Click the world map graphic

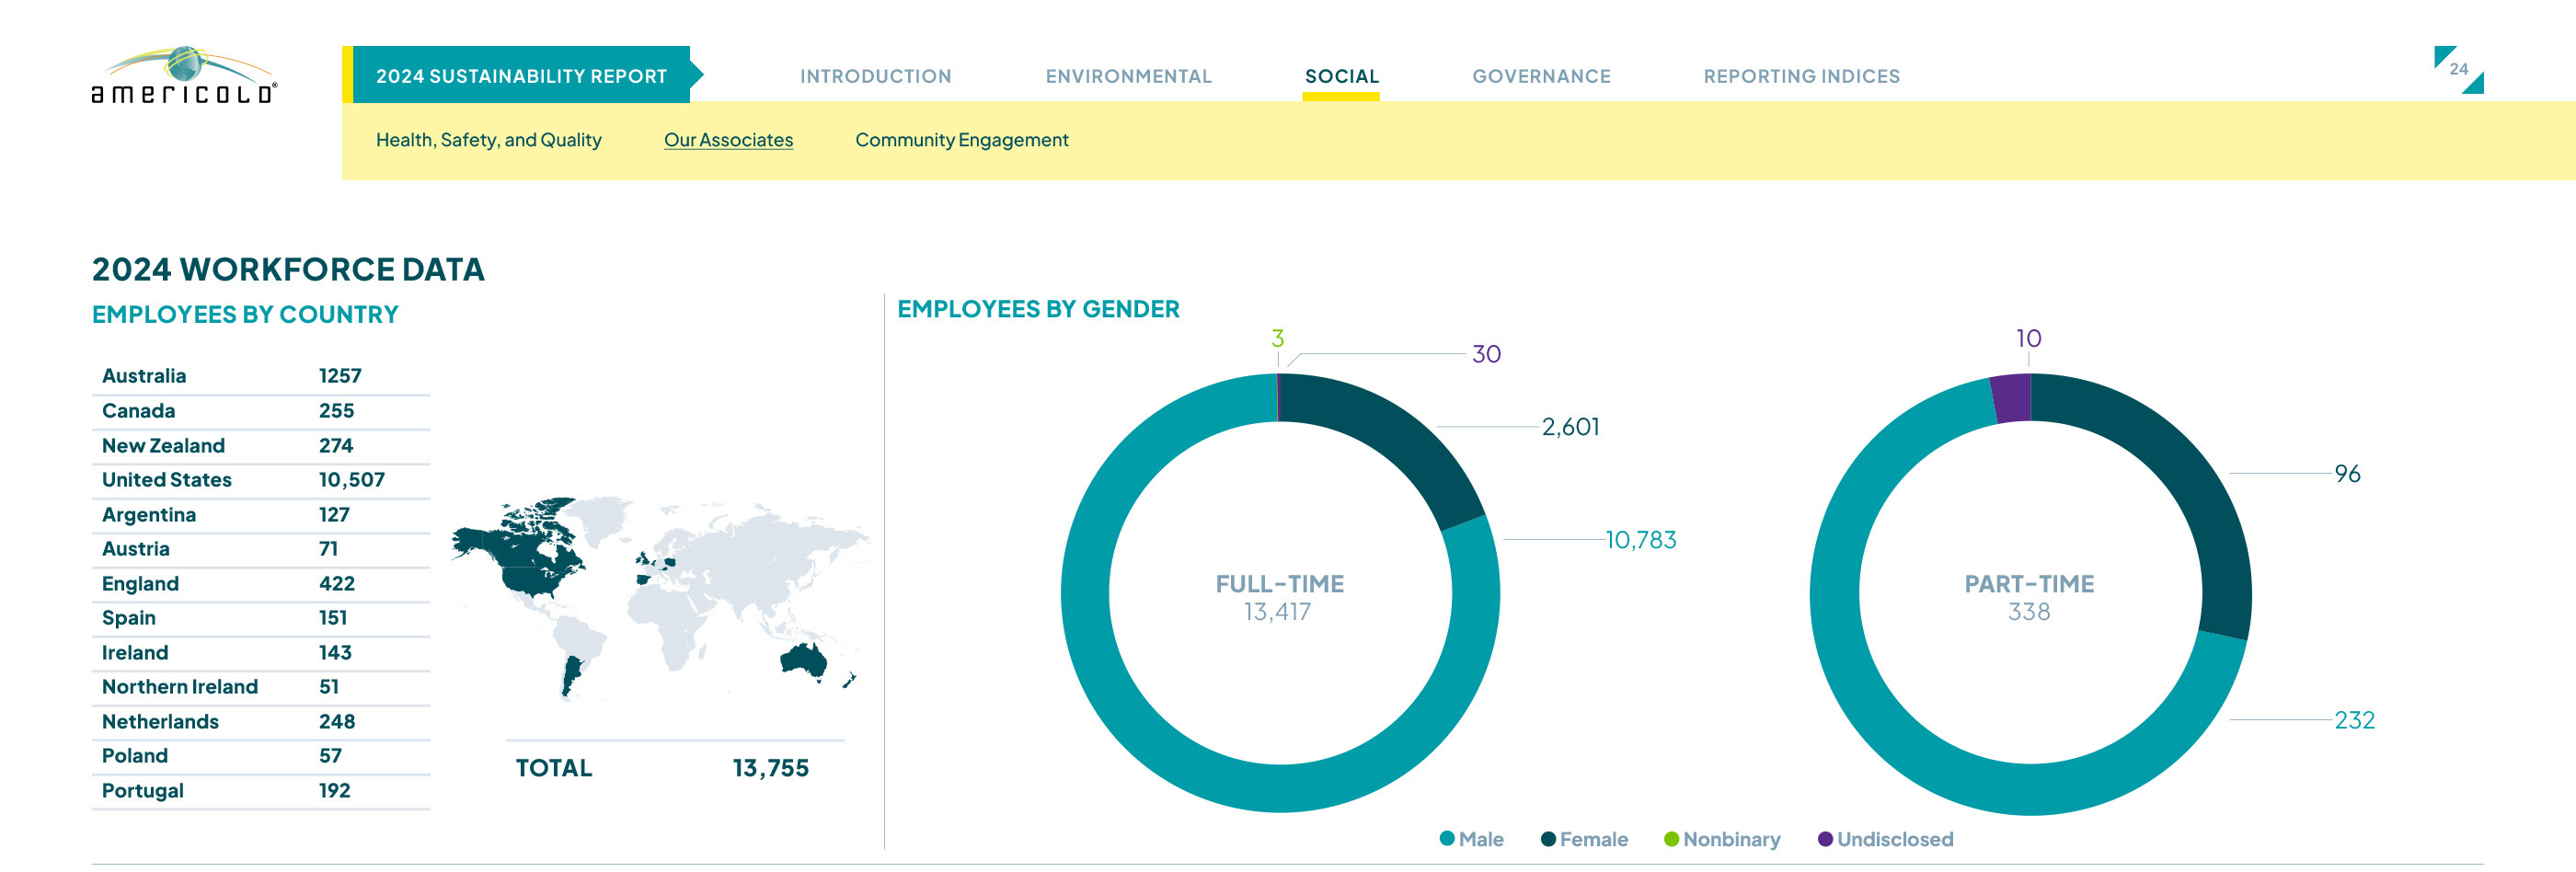point(658,596)
